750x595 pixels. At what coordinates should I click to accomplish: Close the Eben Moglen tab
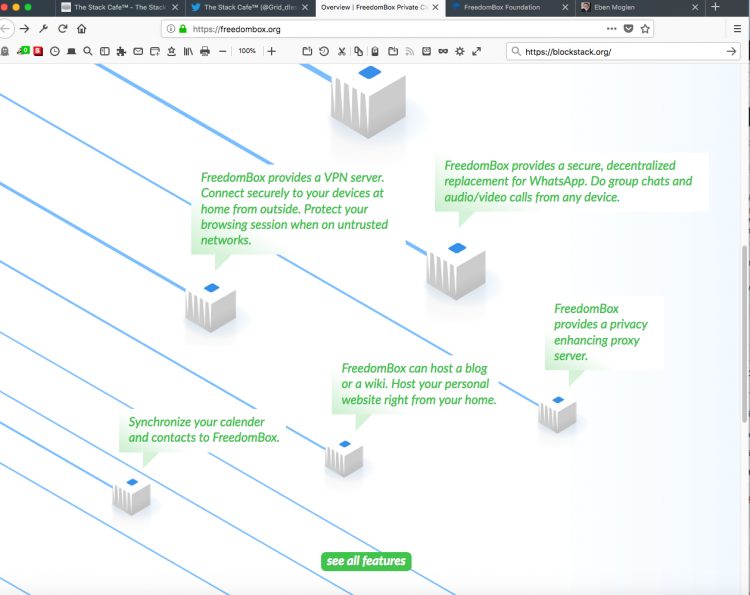[x=695, y=8]
